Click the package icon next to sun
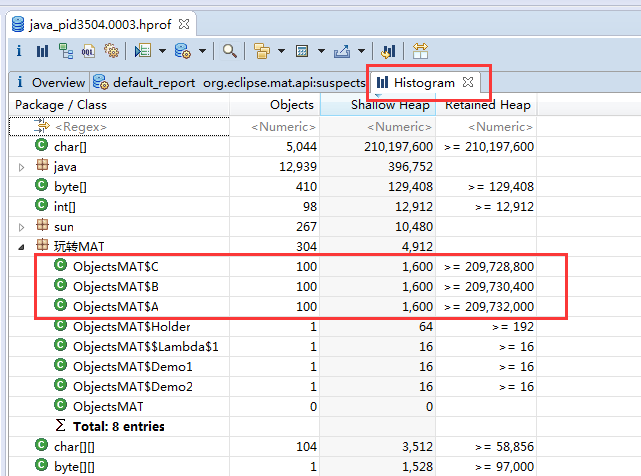641x476 pixels. pos(42,225)
